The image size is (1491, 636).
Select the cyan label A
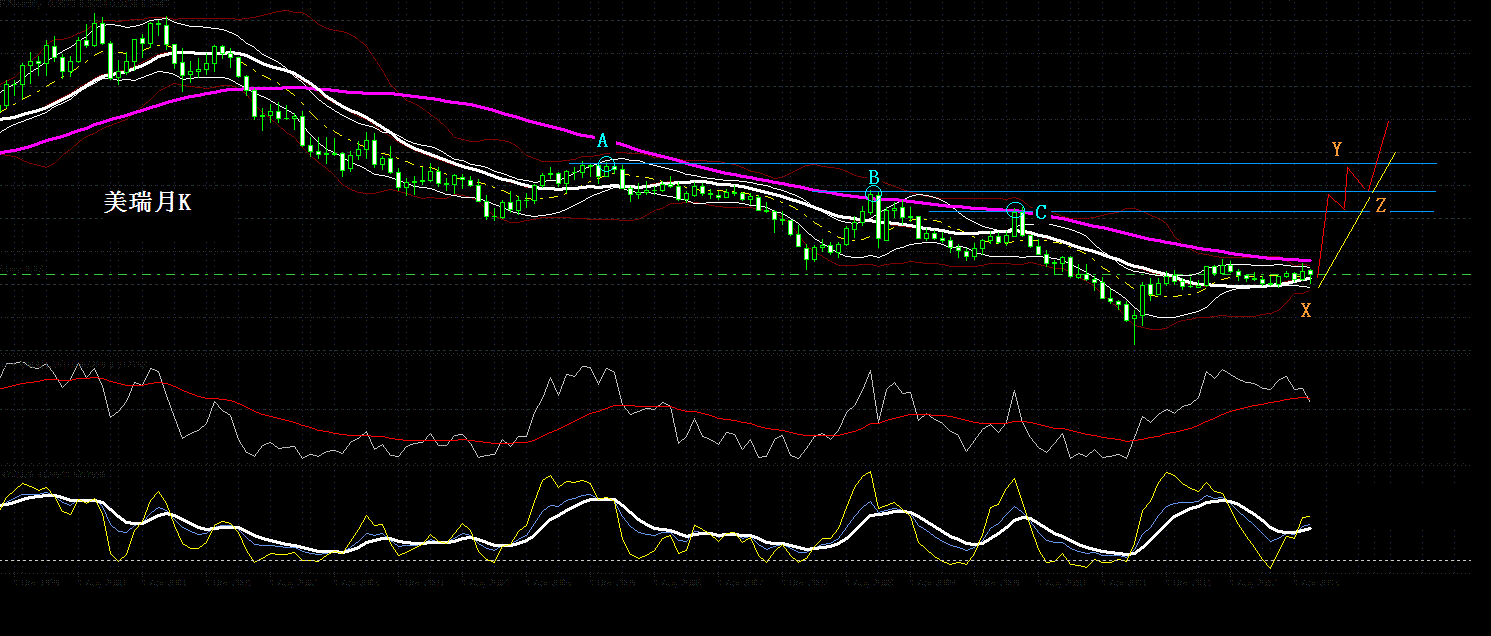[603, 141]
